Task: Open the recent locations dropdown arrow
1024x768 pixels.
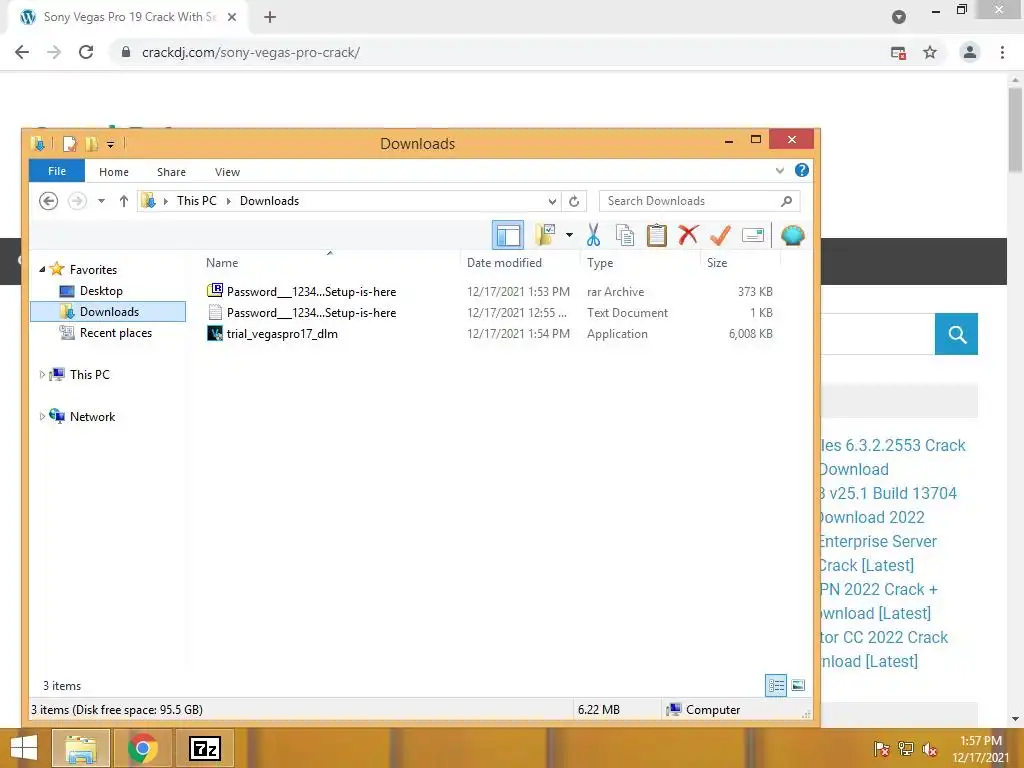Action: [x=101, y=201]
